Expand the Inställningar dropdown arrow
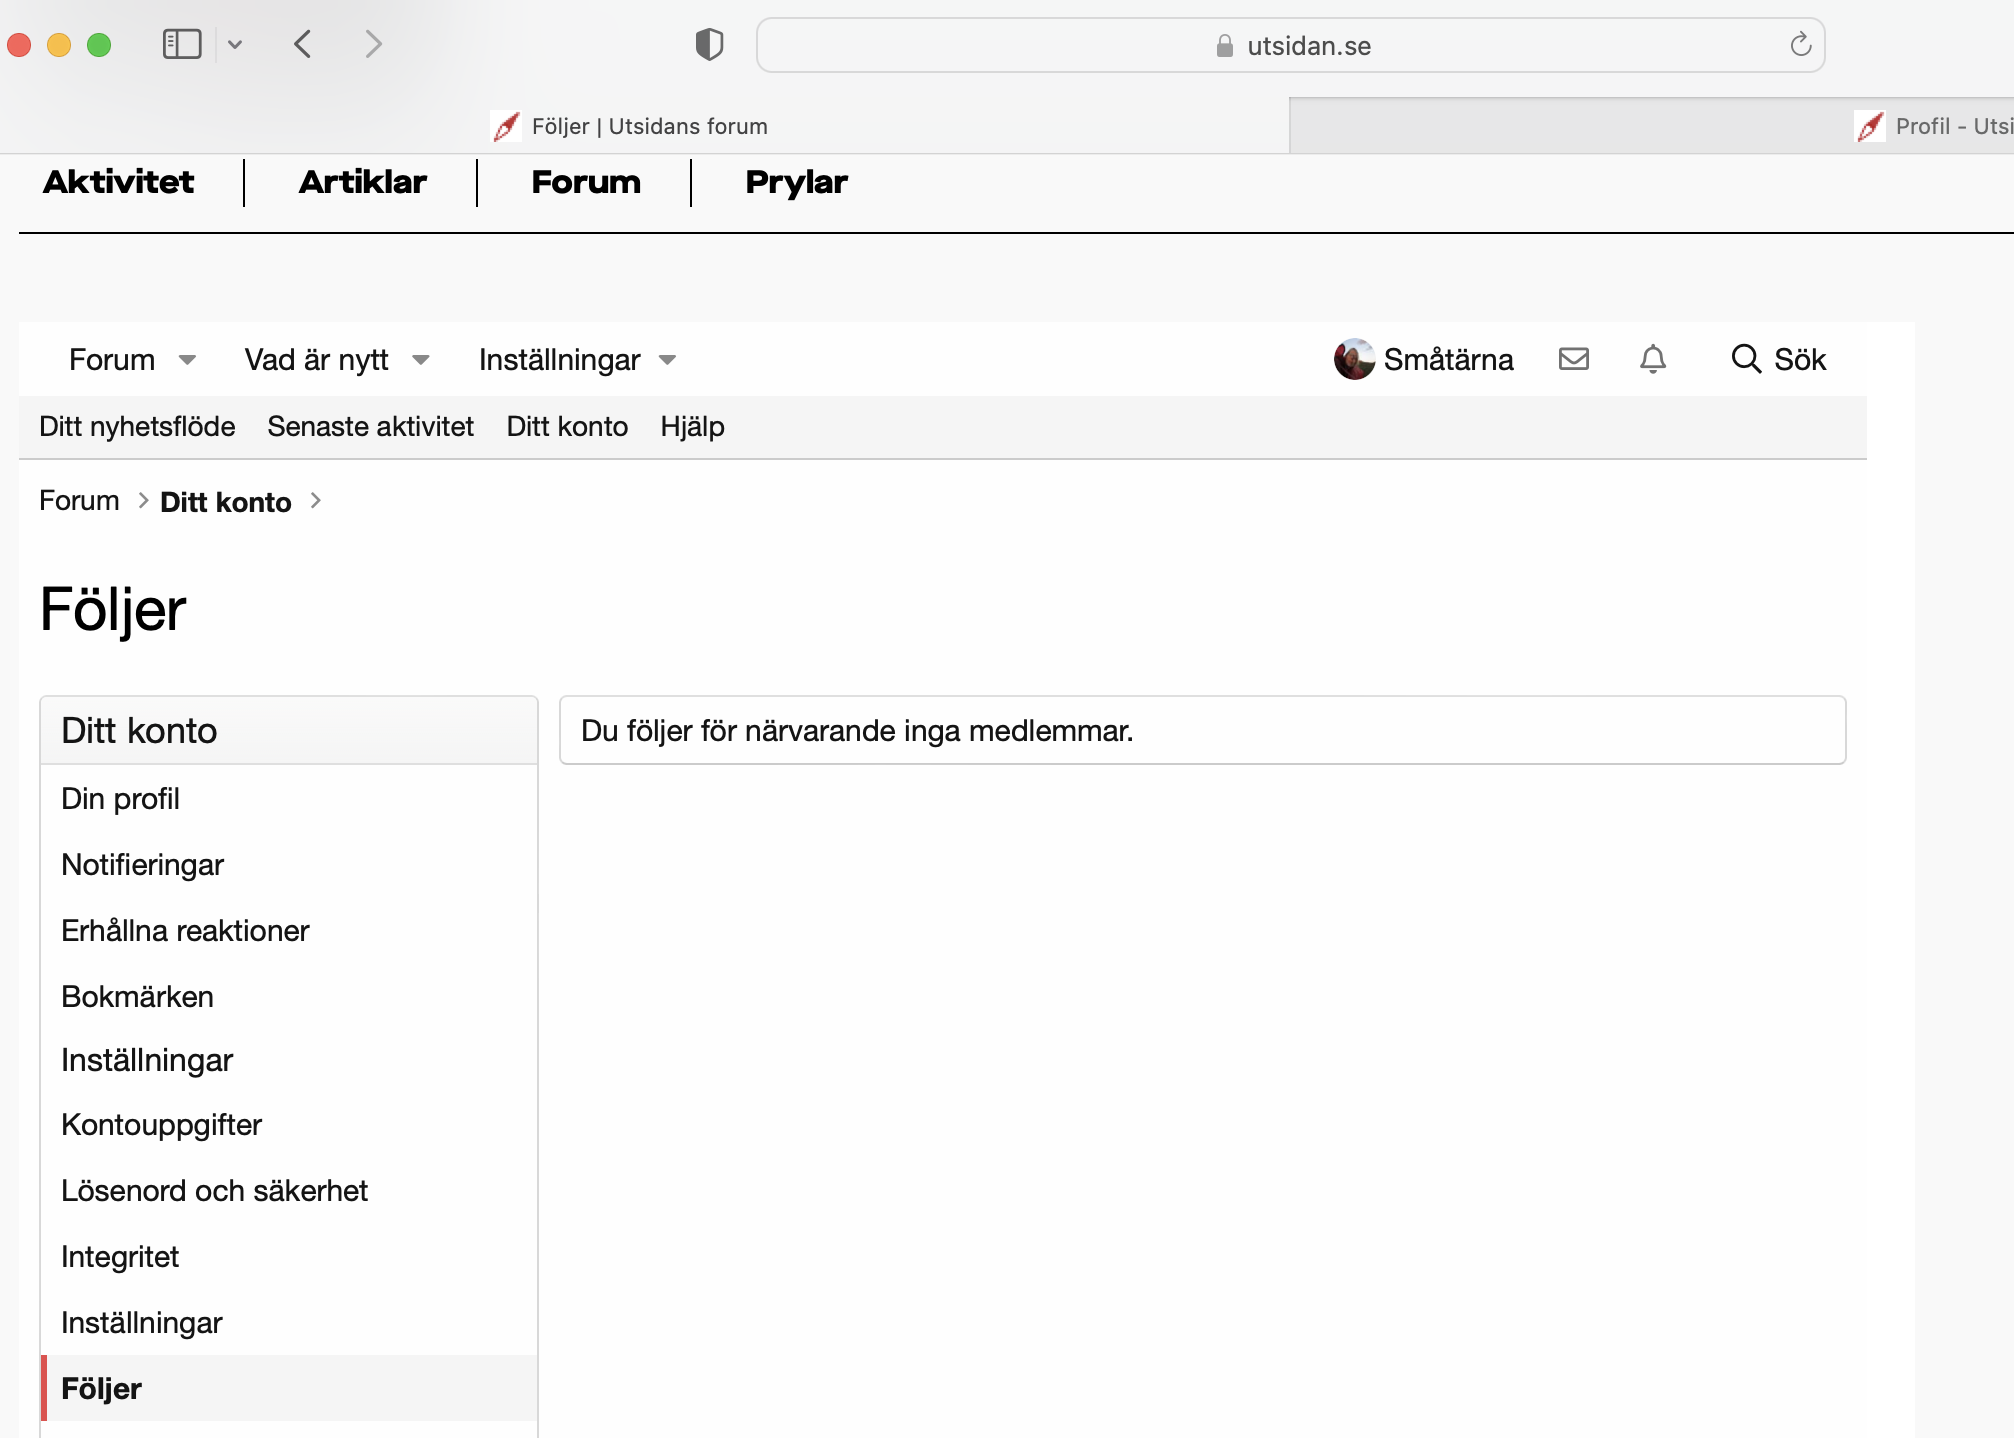This screenshot has width=2014, height=1438. click(668, 360)
